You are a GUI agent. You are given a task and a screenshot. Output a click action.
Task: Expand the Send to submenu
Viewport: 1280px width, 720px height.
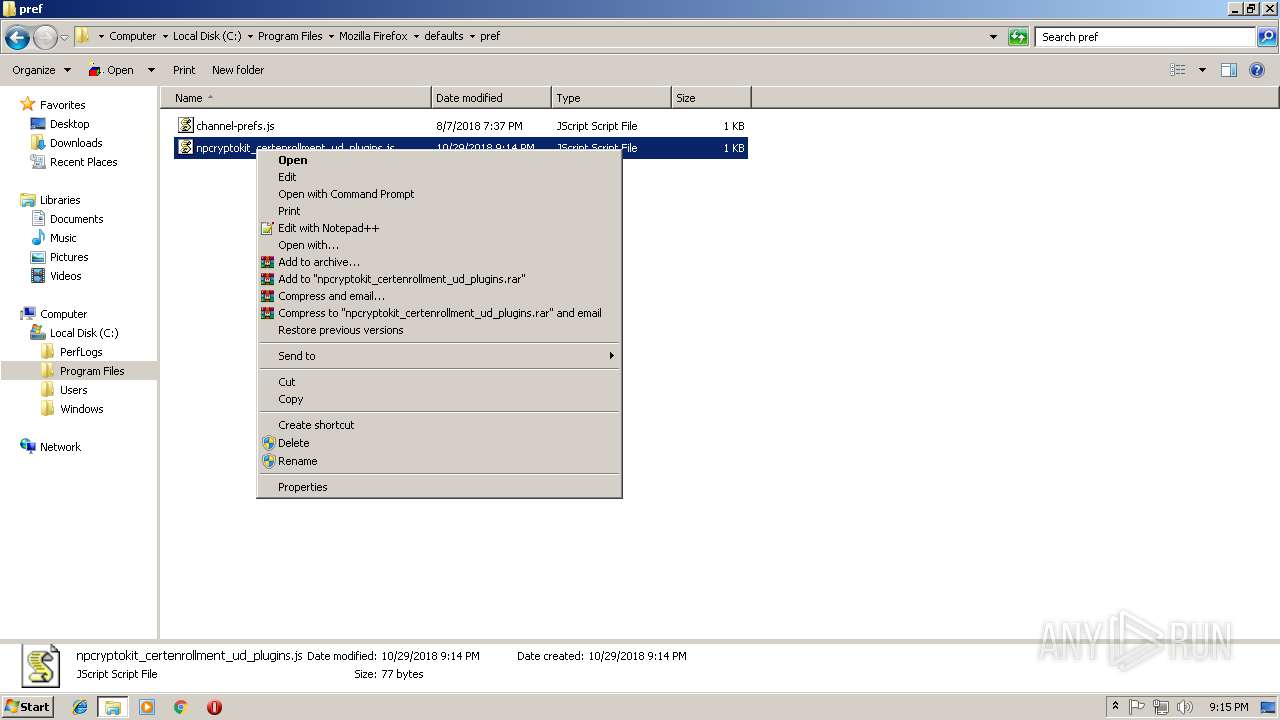(439, 356)
